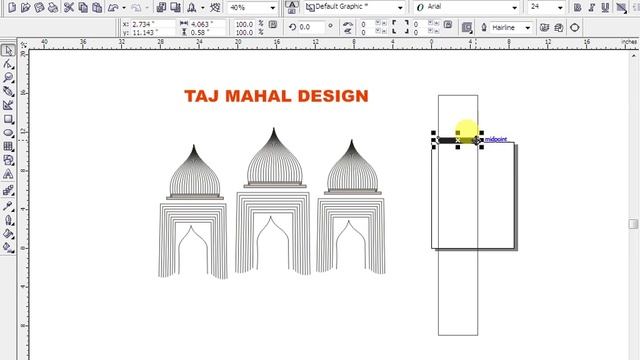Click the object width field 4.063
The width and height of the screenshot is (640, 360).
pyautogui.click(x=207, y=24)
